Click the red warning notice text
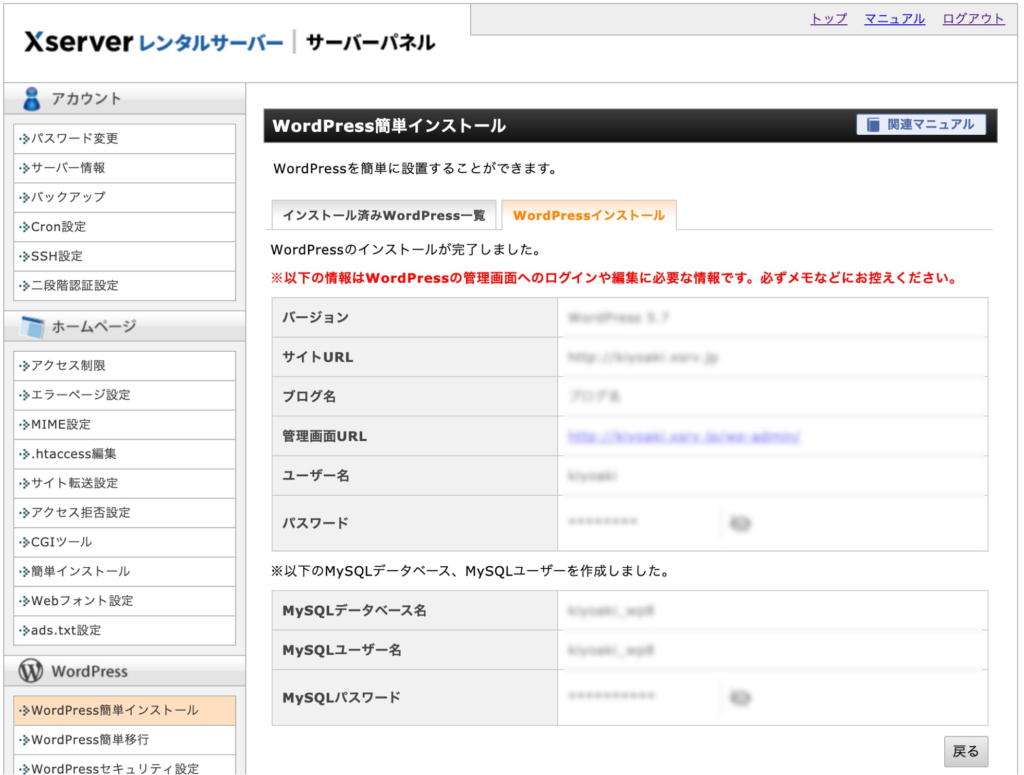The image size is (1024, 775). [x=614, y=278]
